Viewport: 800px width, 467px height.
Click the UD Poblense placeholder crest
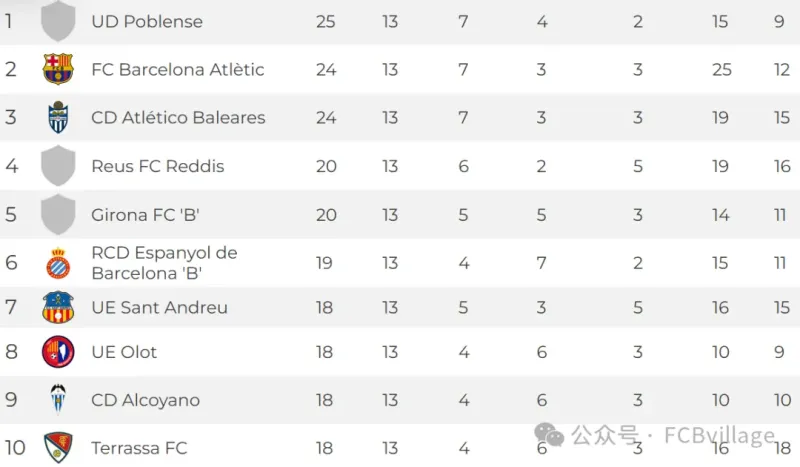coord(58,21)
